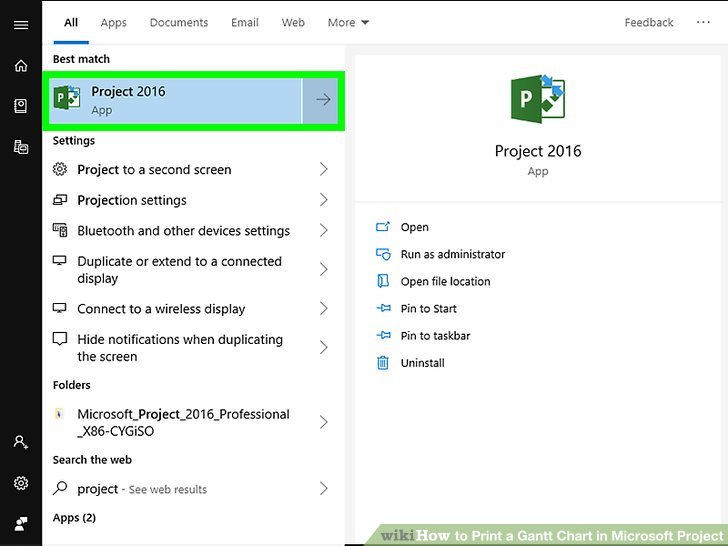This screenshot has width=728, height=546.
Task: Choose Open file location
Action: coord(445,281)
